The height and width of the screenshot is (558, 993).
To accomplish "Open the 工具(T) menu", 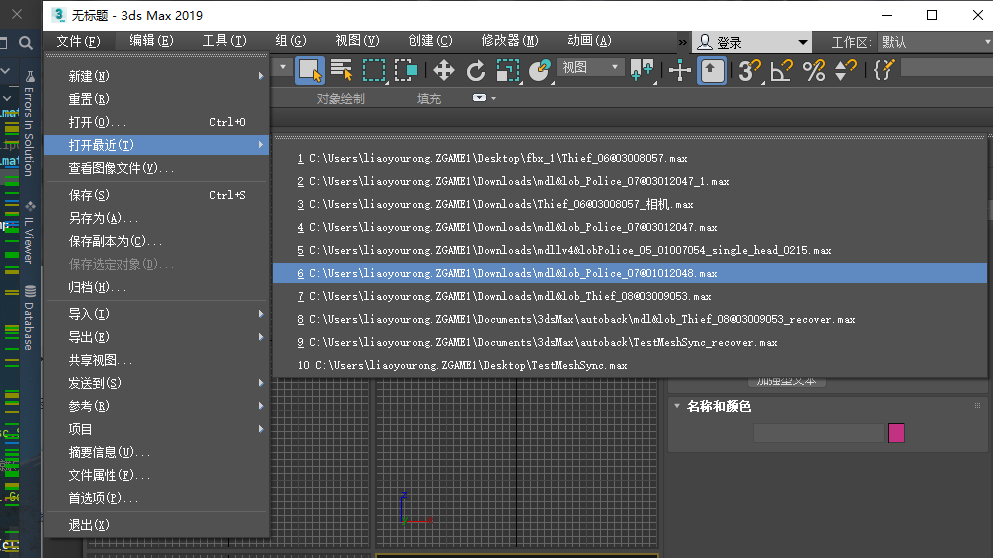I will point(224,41).
